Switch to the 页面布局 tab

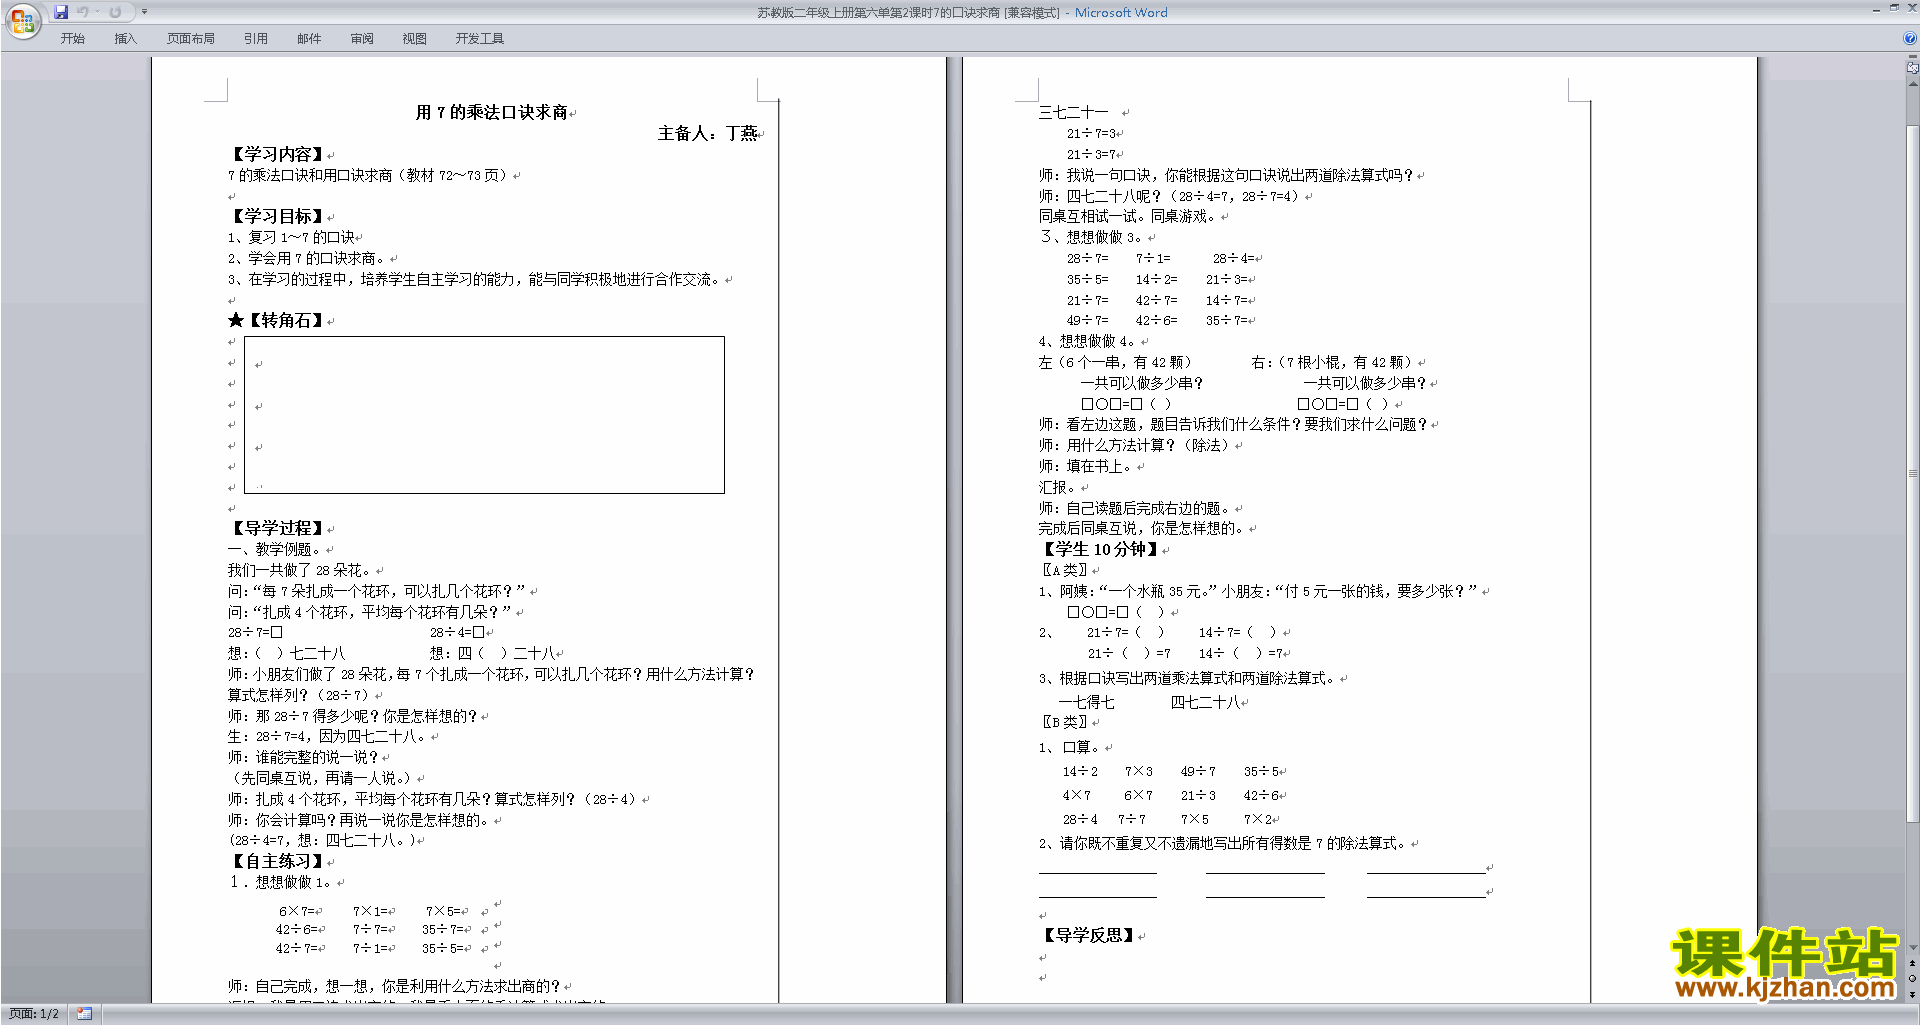point(191,39)
